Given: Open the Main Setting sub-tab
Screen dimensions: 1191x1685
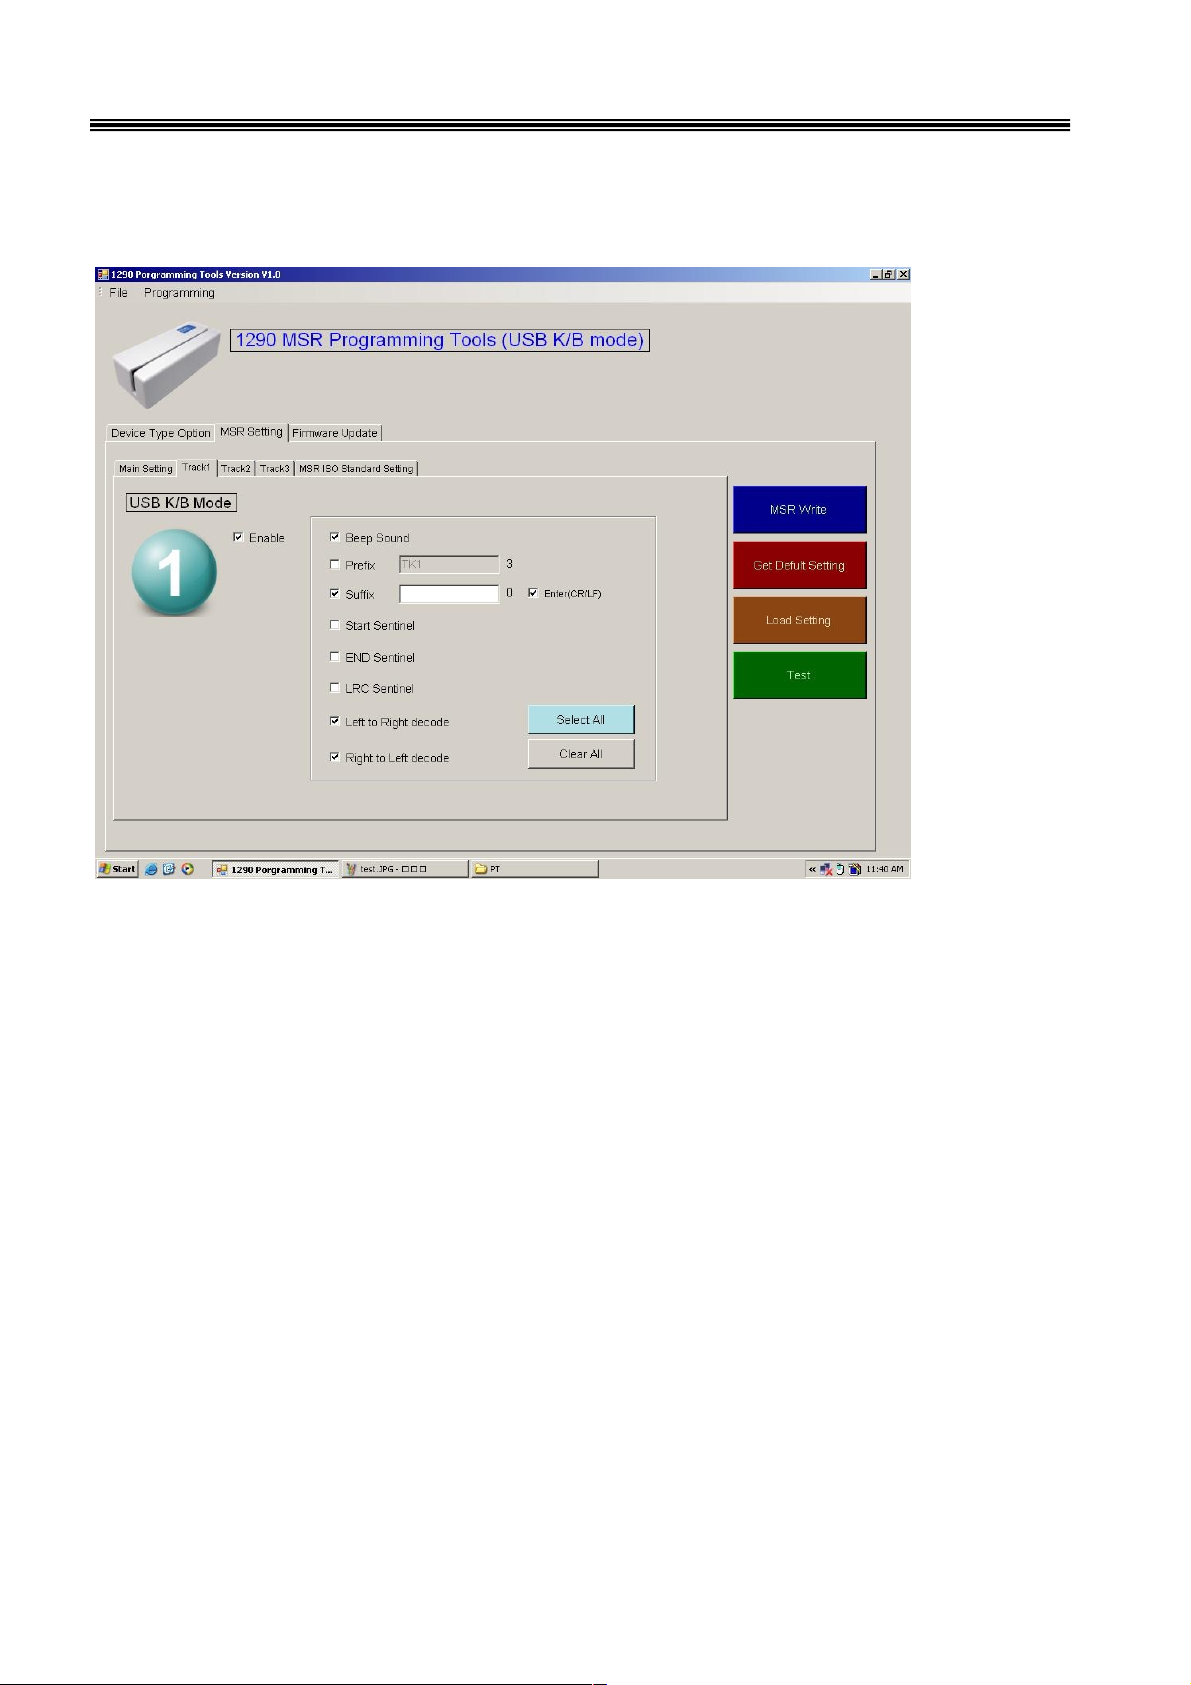Looking at the screenshot, I should coord(146,468).
